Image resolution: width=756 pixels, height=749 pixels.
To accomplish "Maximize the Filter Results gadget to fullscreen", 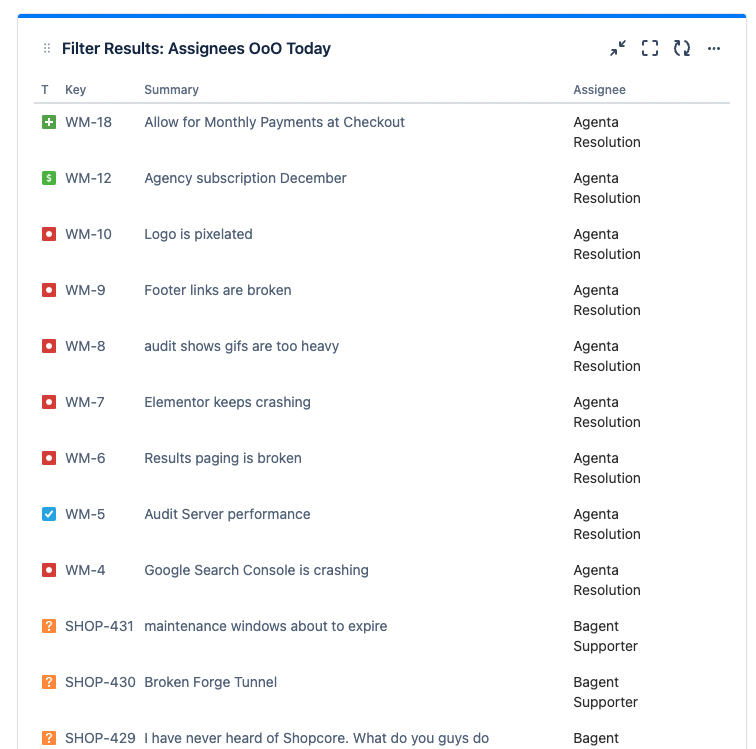I will point(650,48).
